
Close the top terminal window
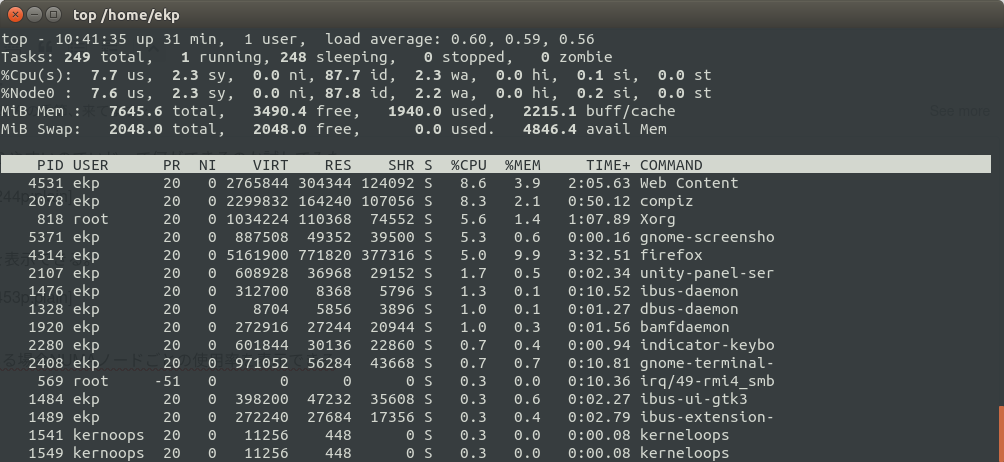(16, 13)
